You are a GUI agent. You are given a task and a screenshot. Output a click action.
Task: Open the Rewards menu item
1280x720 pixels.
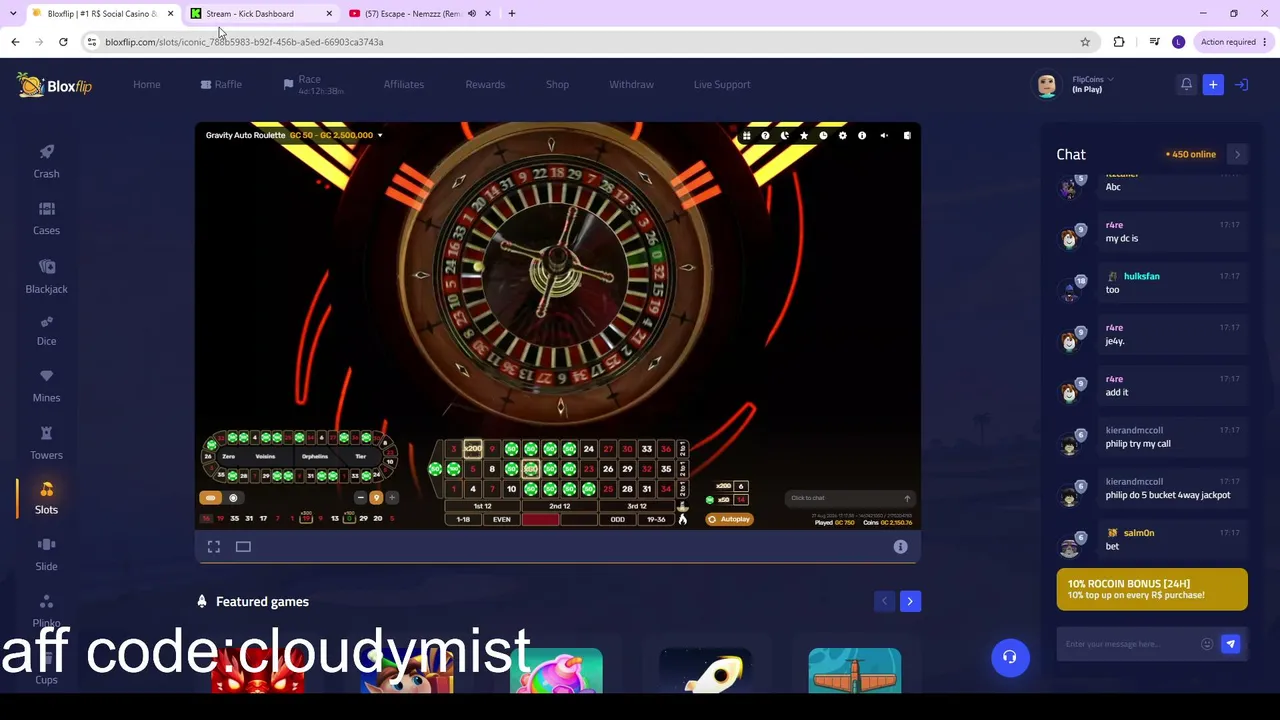(485, 85)
